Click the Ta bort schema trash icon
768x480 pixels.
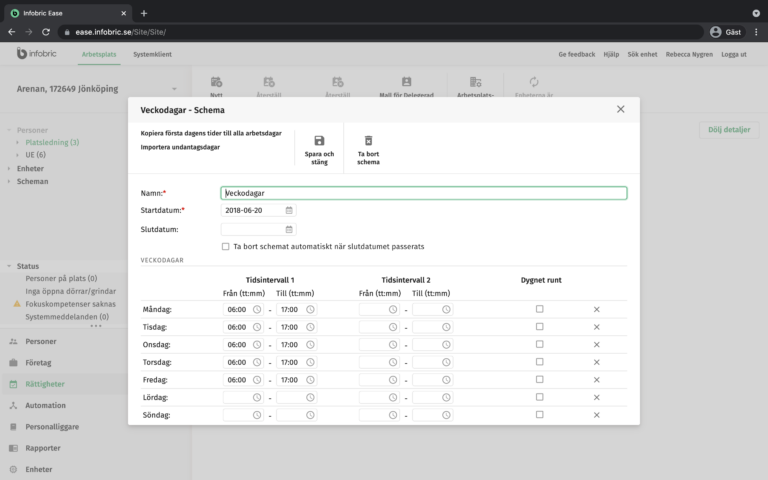(368, 141)
